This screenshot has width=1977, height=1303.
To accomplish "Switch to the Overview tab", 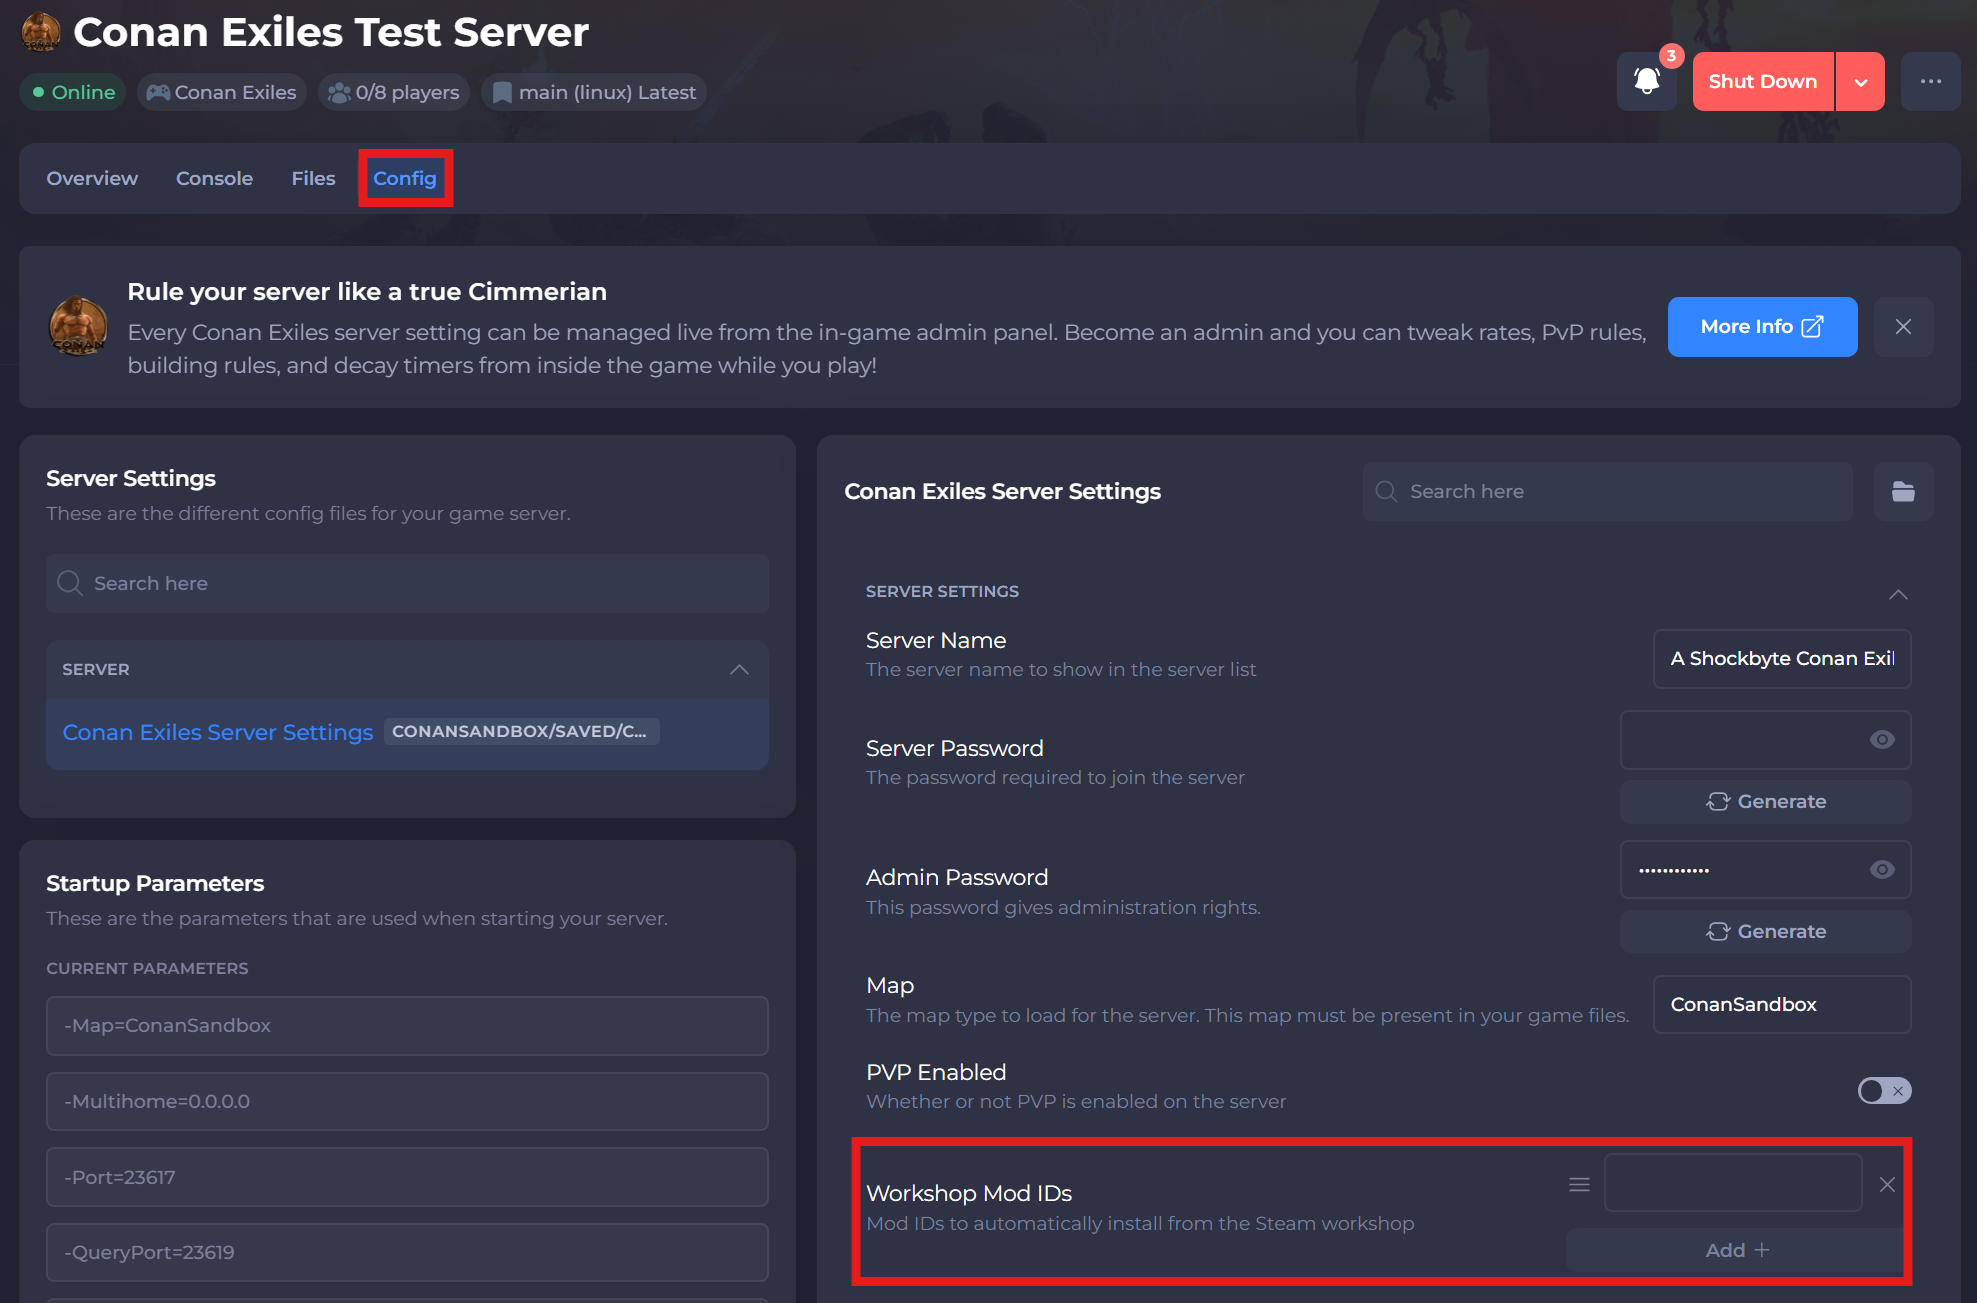I will pyautogui.click(x=92, y=178).
